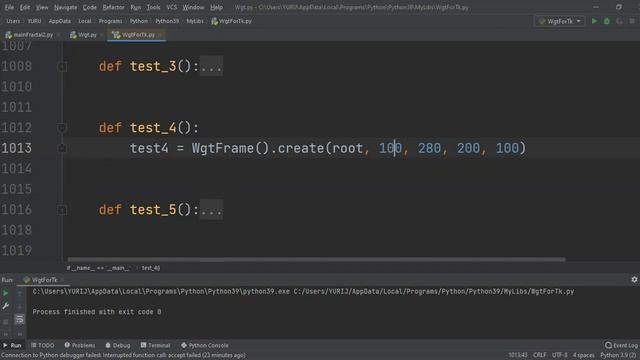Open the Problems tool window

click(x=80, y=345)
